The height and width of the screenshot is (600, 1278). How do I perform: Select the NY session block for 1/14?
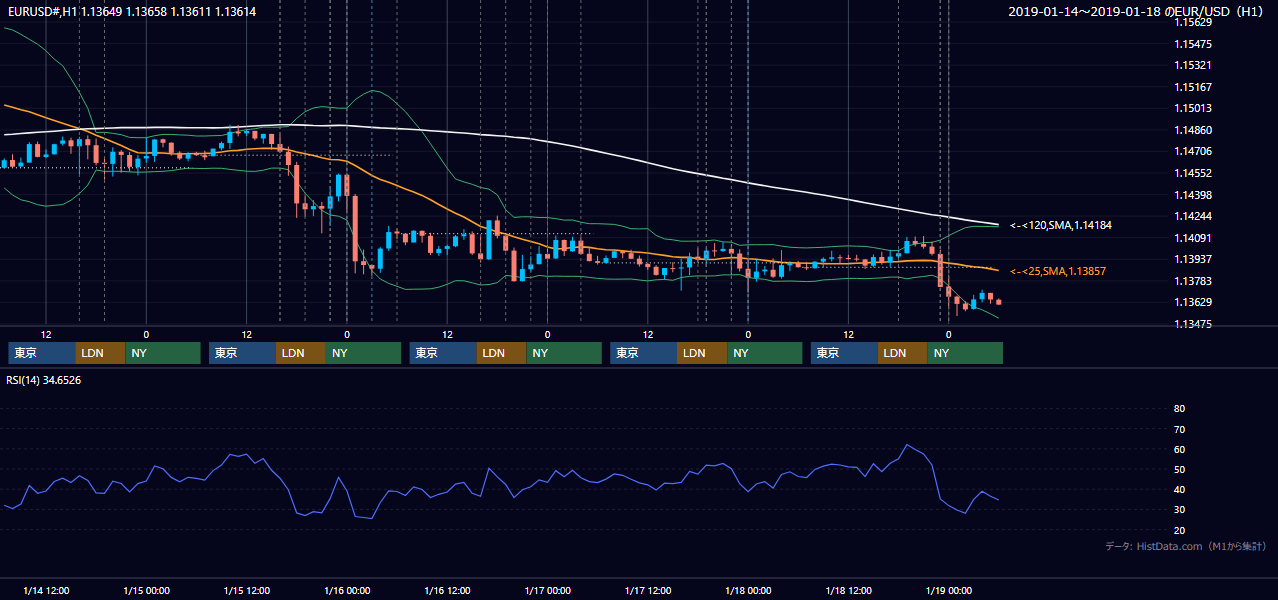click(163, 353)
